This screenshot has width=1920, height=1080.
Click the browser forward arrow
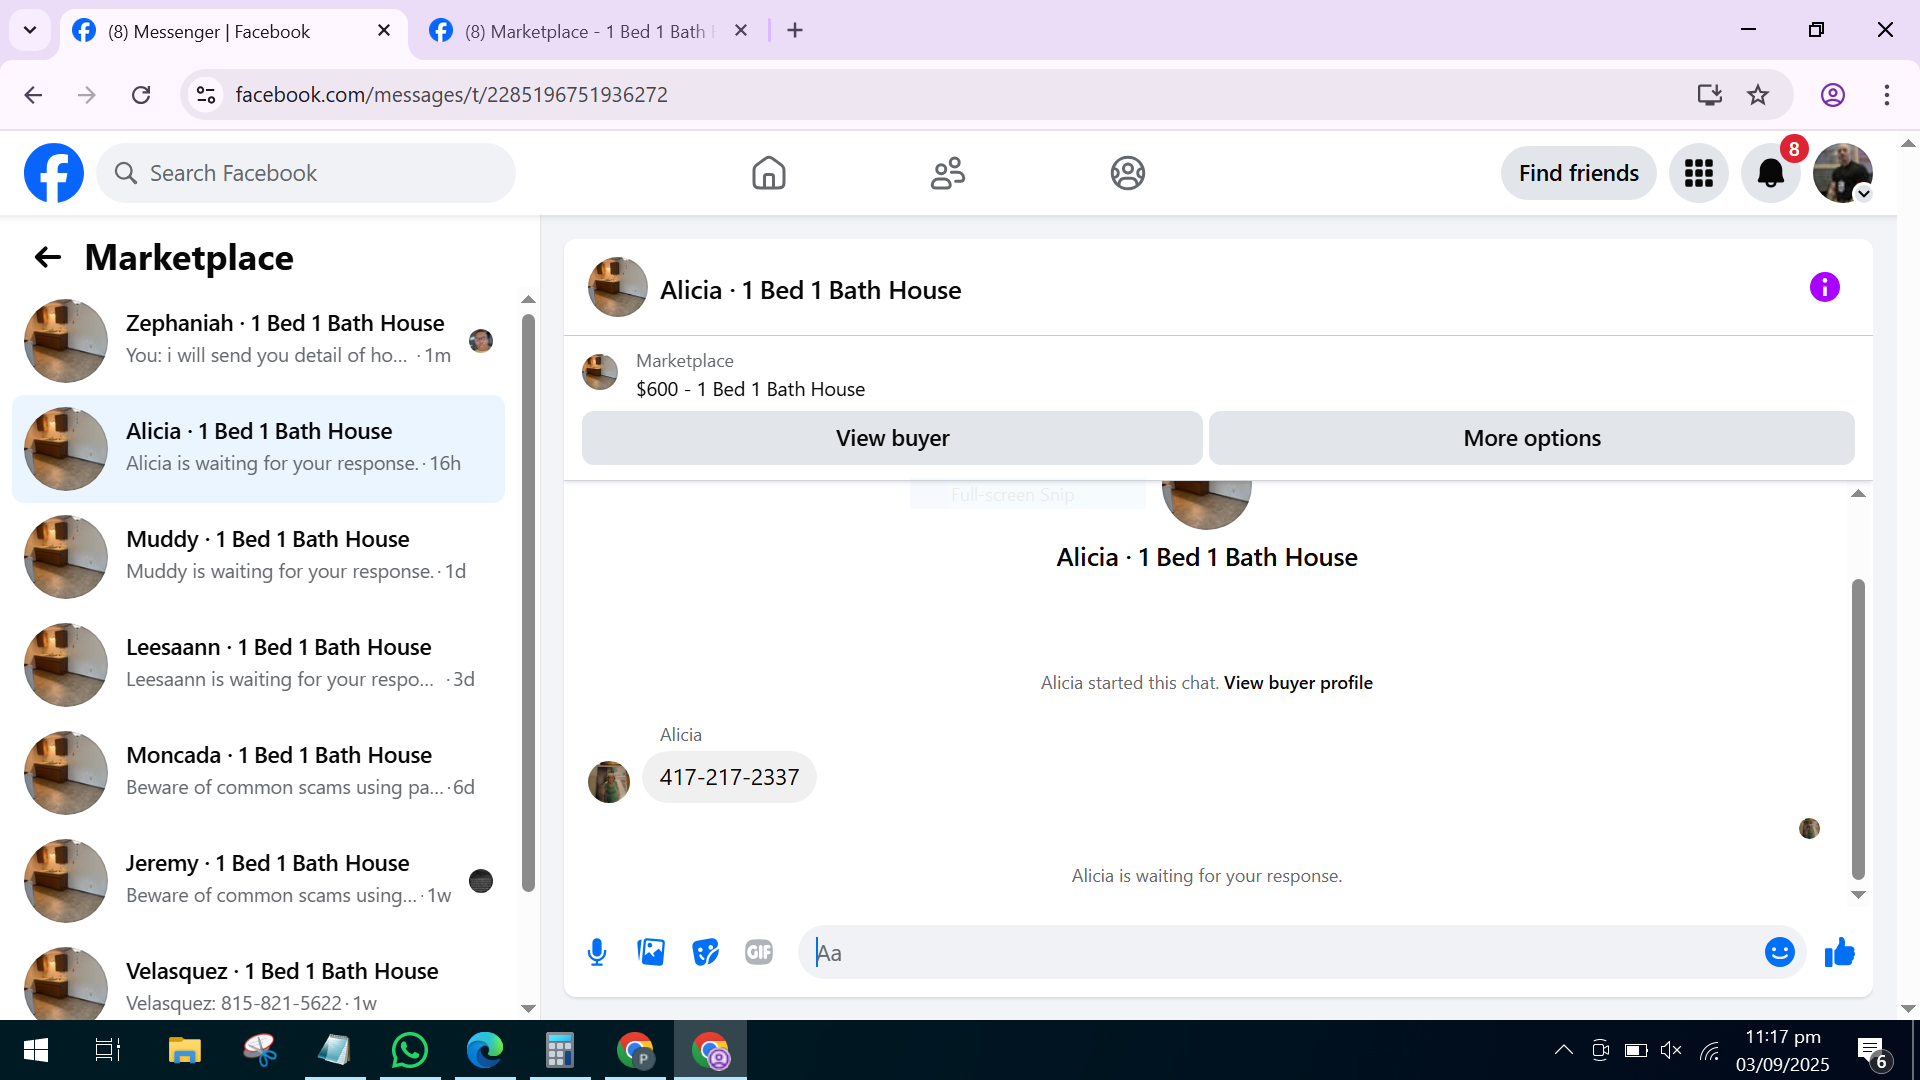(87, 95)
